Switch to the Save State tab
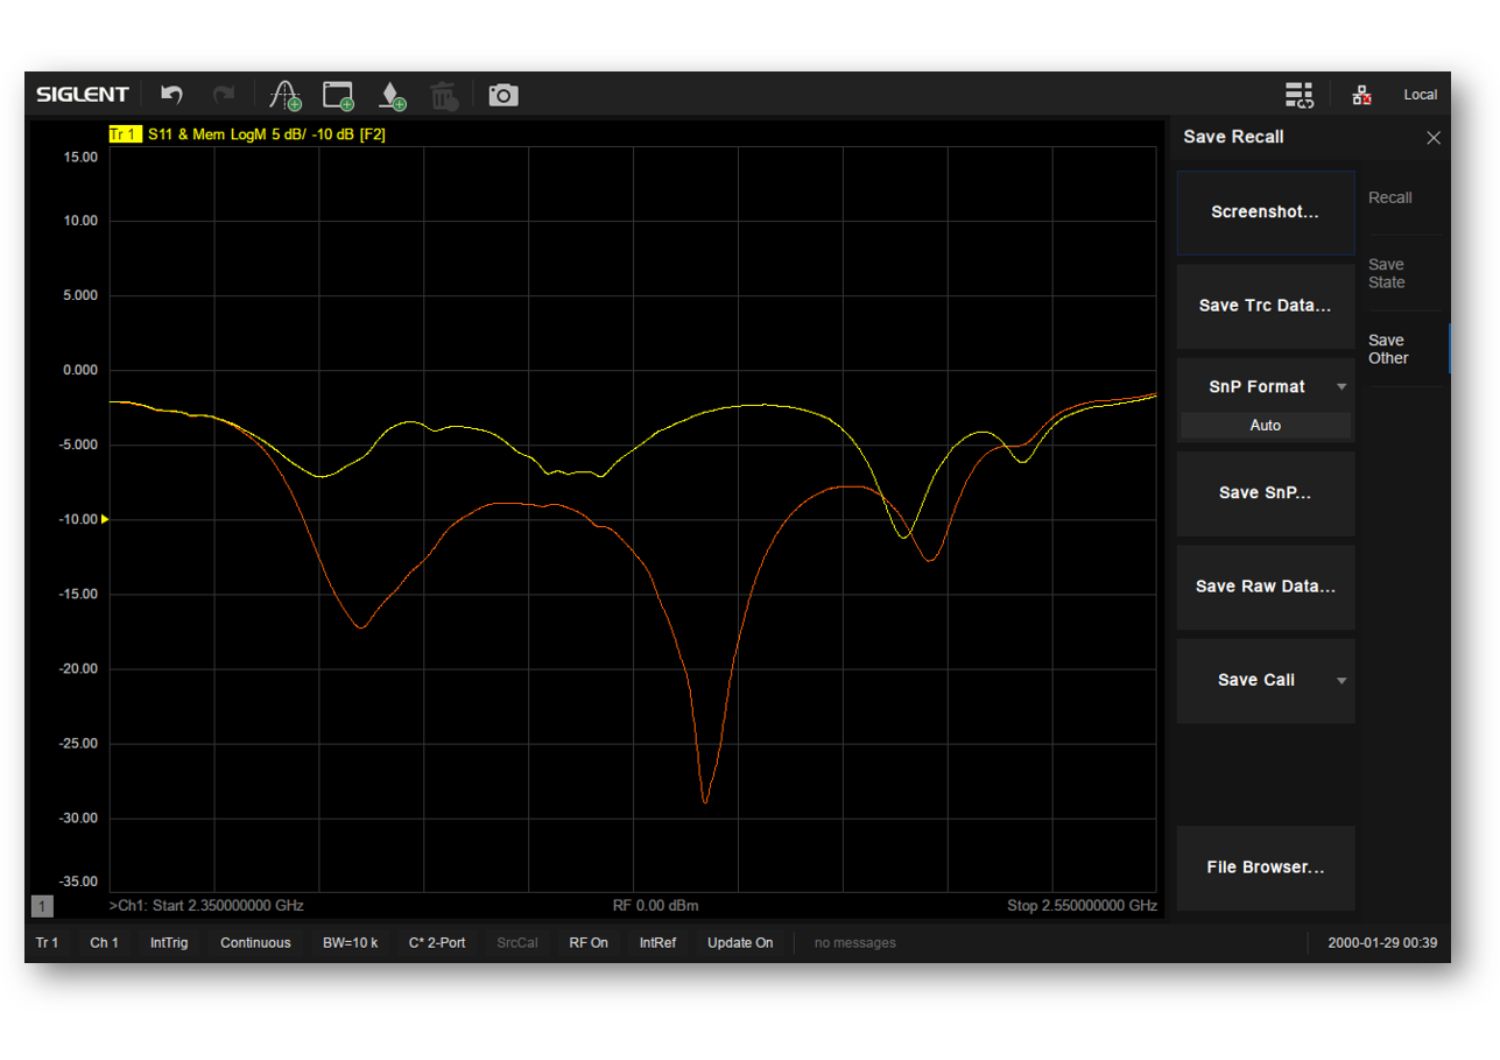Screen dimensions: 1500x1060 tap(1387, 273)
